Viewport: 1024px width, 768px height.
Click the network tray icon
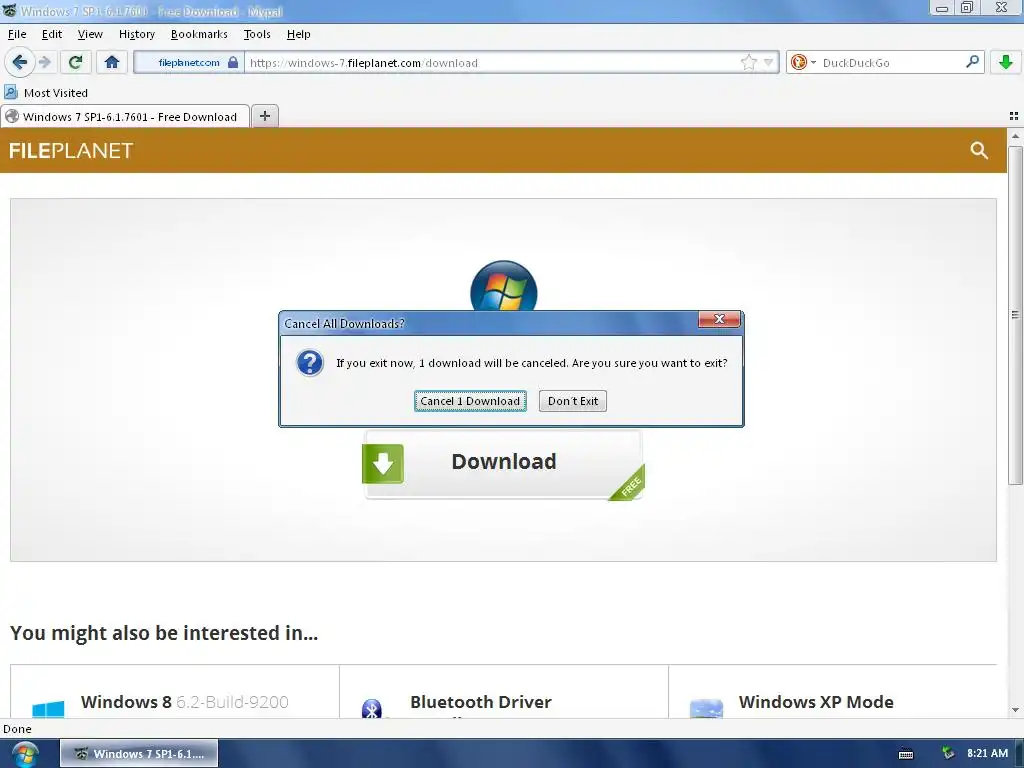click(x=948, y=753)
